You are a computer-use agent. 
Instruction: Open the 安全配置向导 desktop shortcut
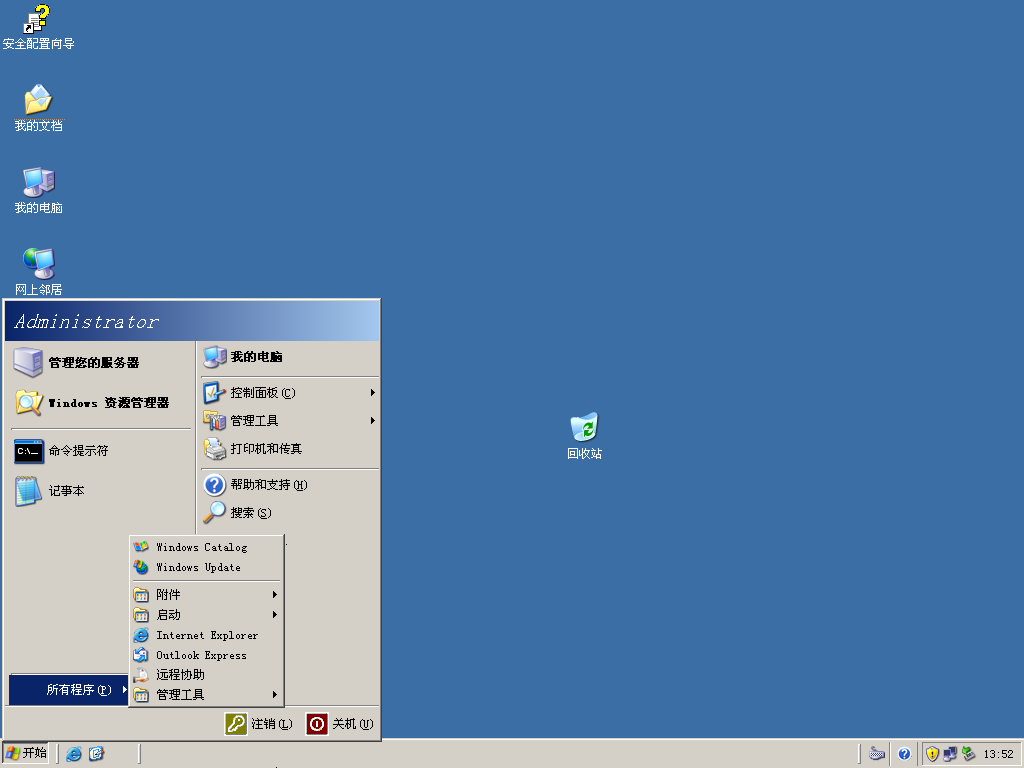point(38,27)
